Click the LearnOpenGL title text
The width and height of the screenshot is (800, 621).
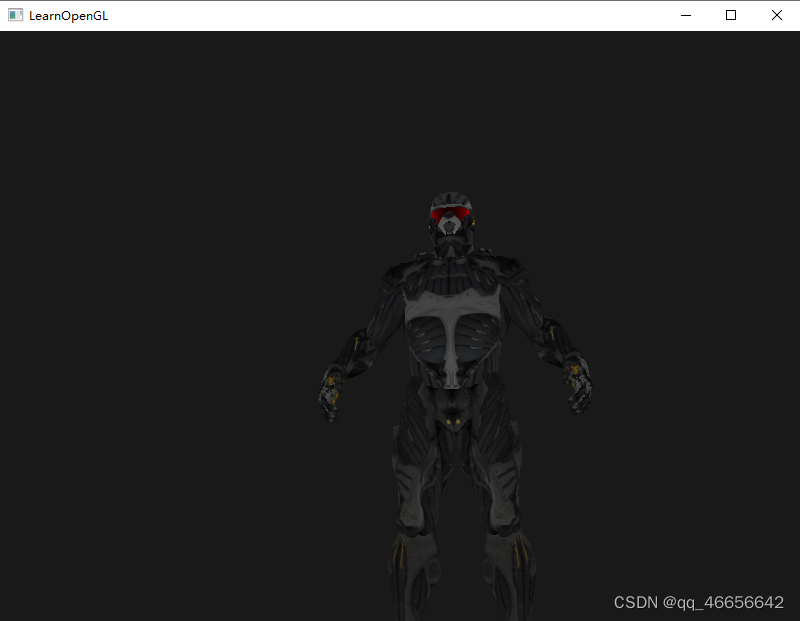(x=68, y=15)
